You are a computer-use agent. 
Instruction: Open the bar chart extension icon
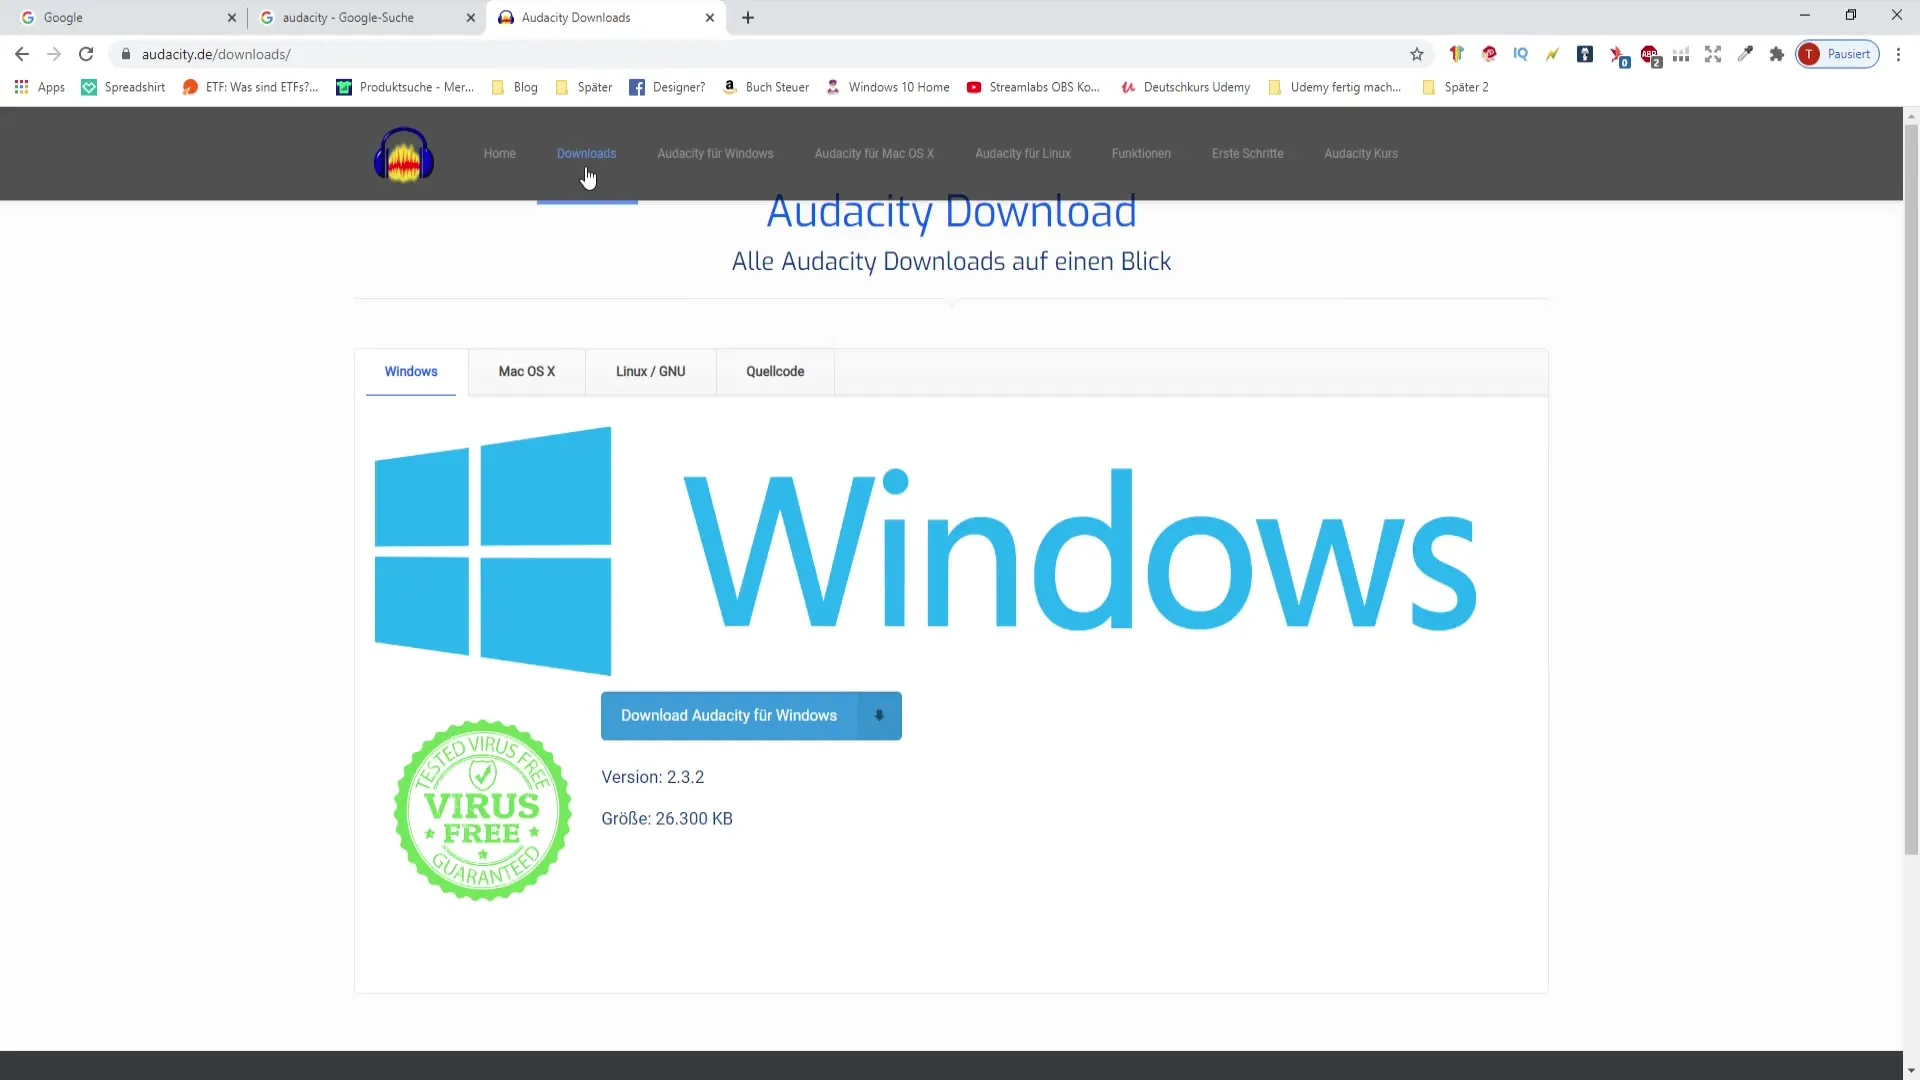click(1681, 54)
